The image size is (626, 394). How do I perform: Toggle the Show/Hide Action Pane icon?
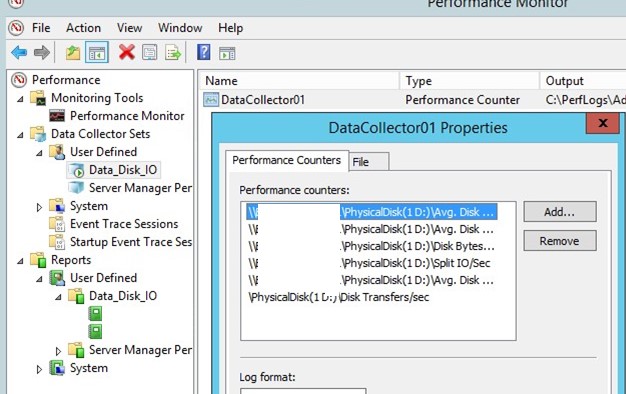coord(227,53)
